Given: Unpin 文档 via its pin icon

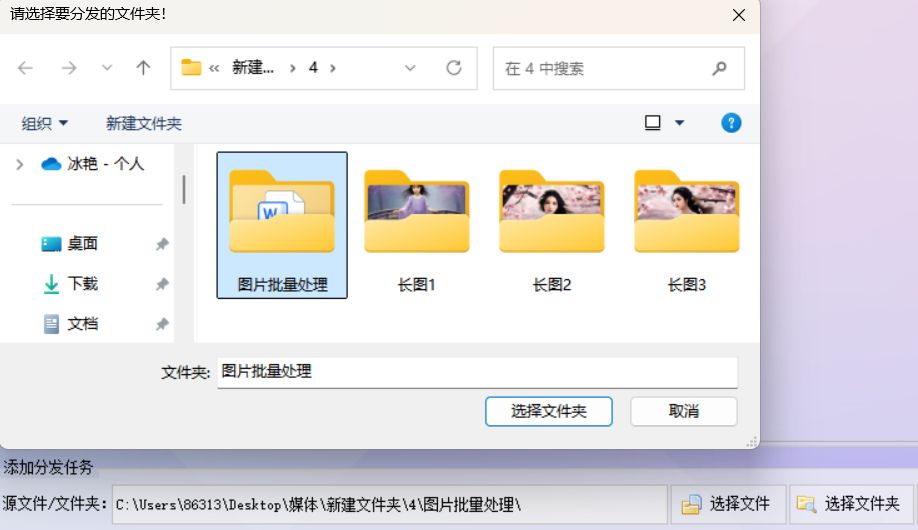Looking at the screenshot, I should [x=162, y=324].
